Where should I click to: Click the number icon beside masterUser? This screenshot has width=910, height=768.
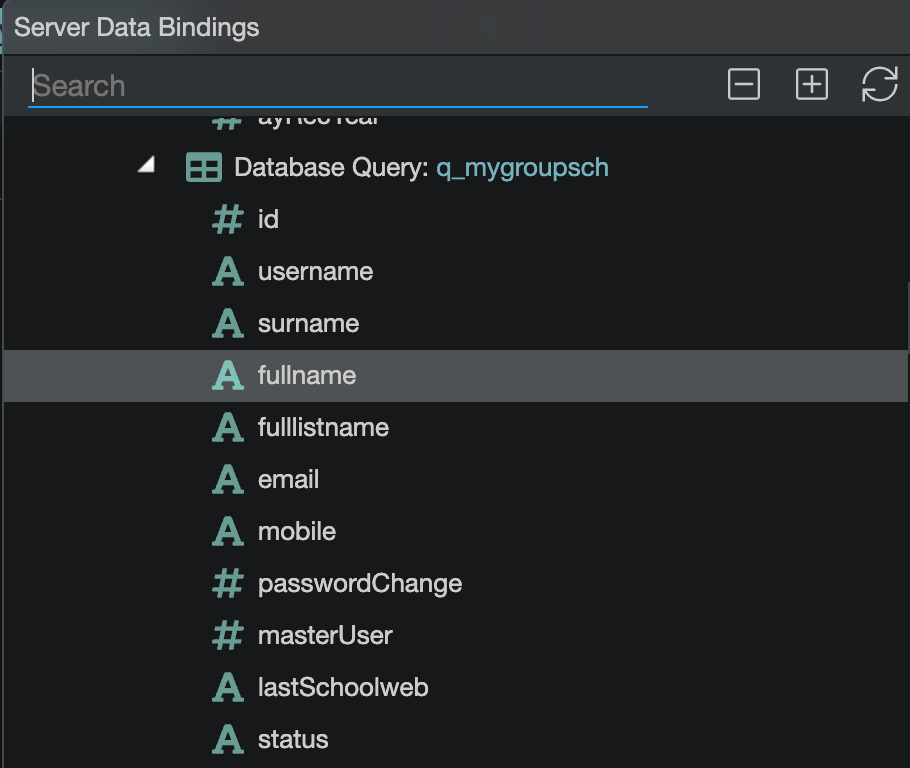click(228, 635)
